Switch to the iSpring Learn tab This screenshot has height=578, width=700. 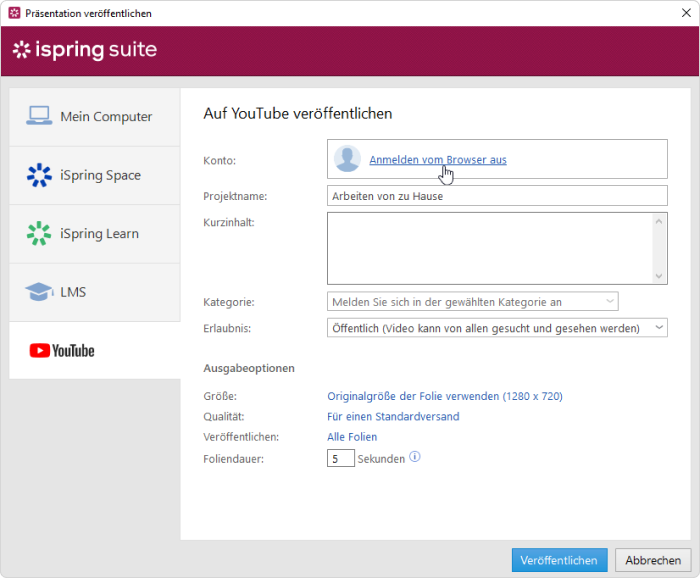[95, 234]
